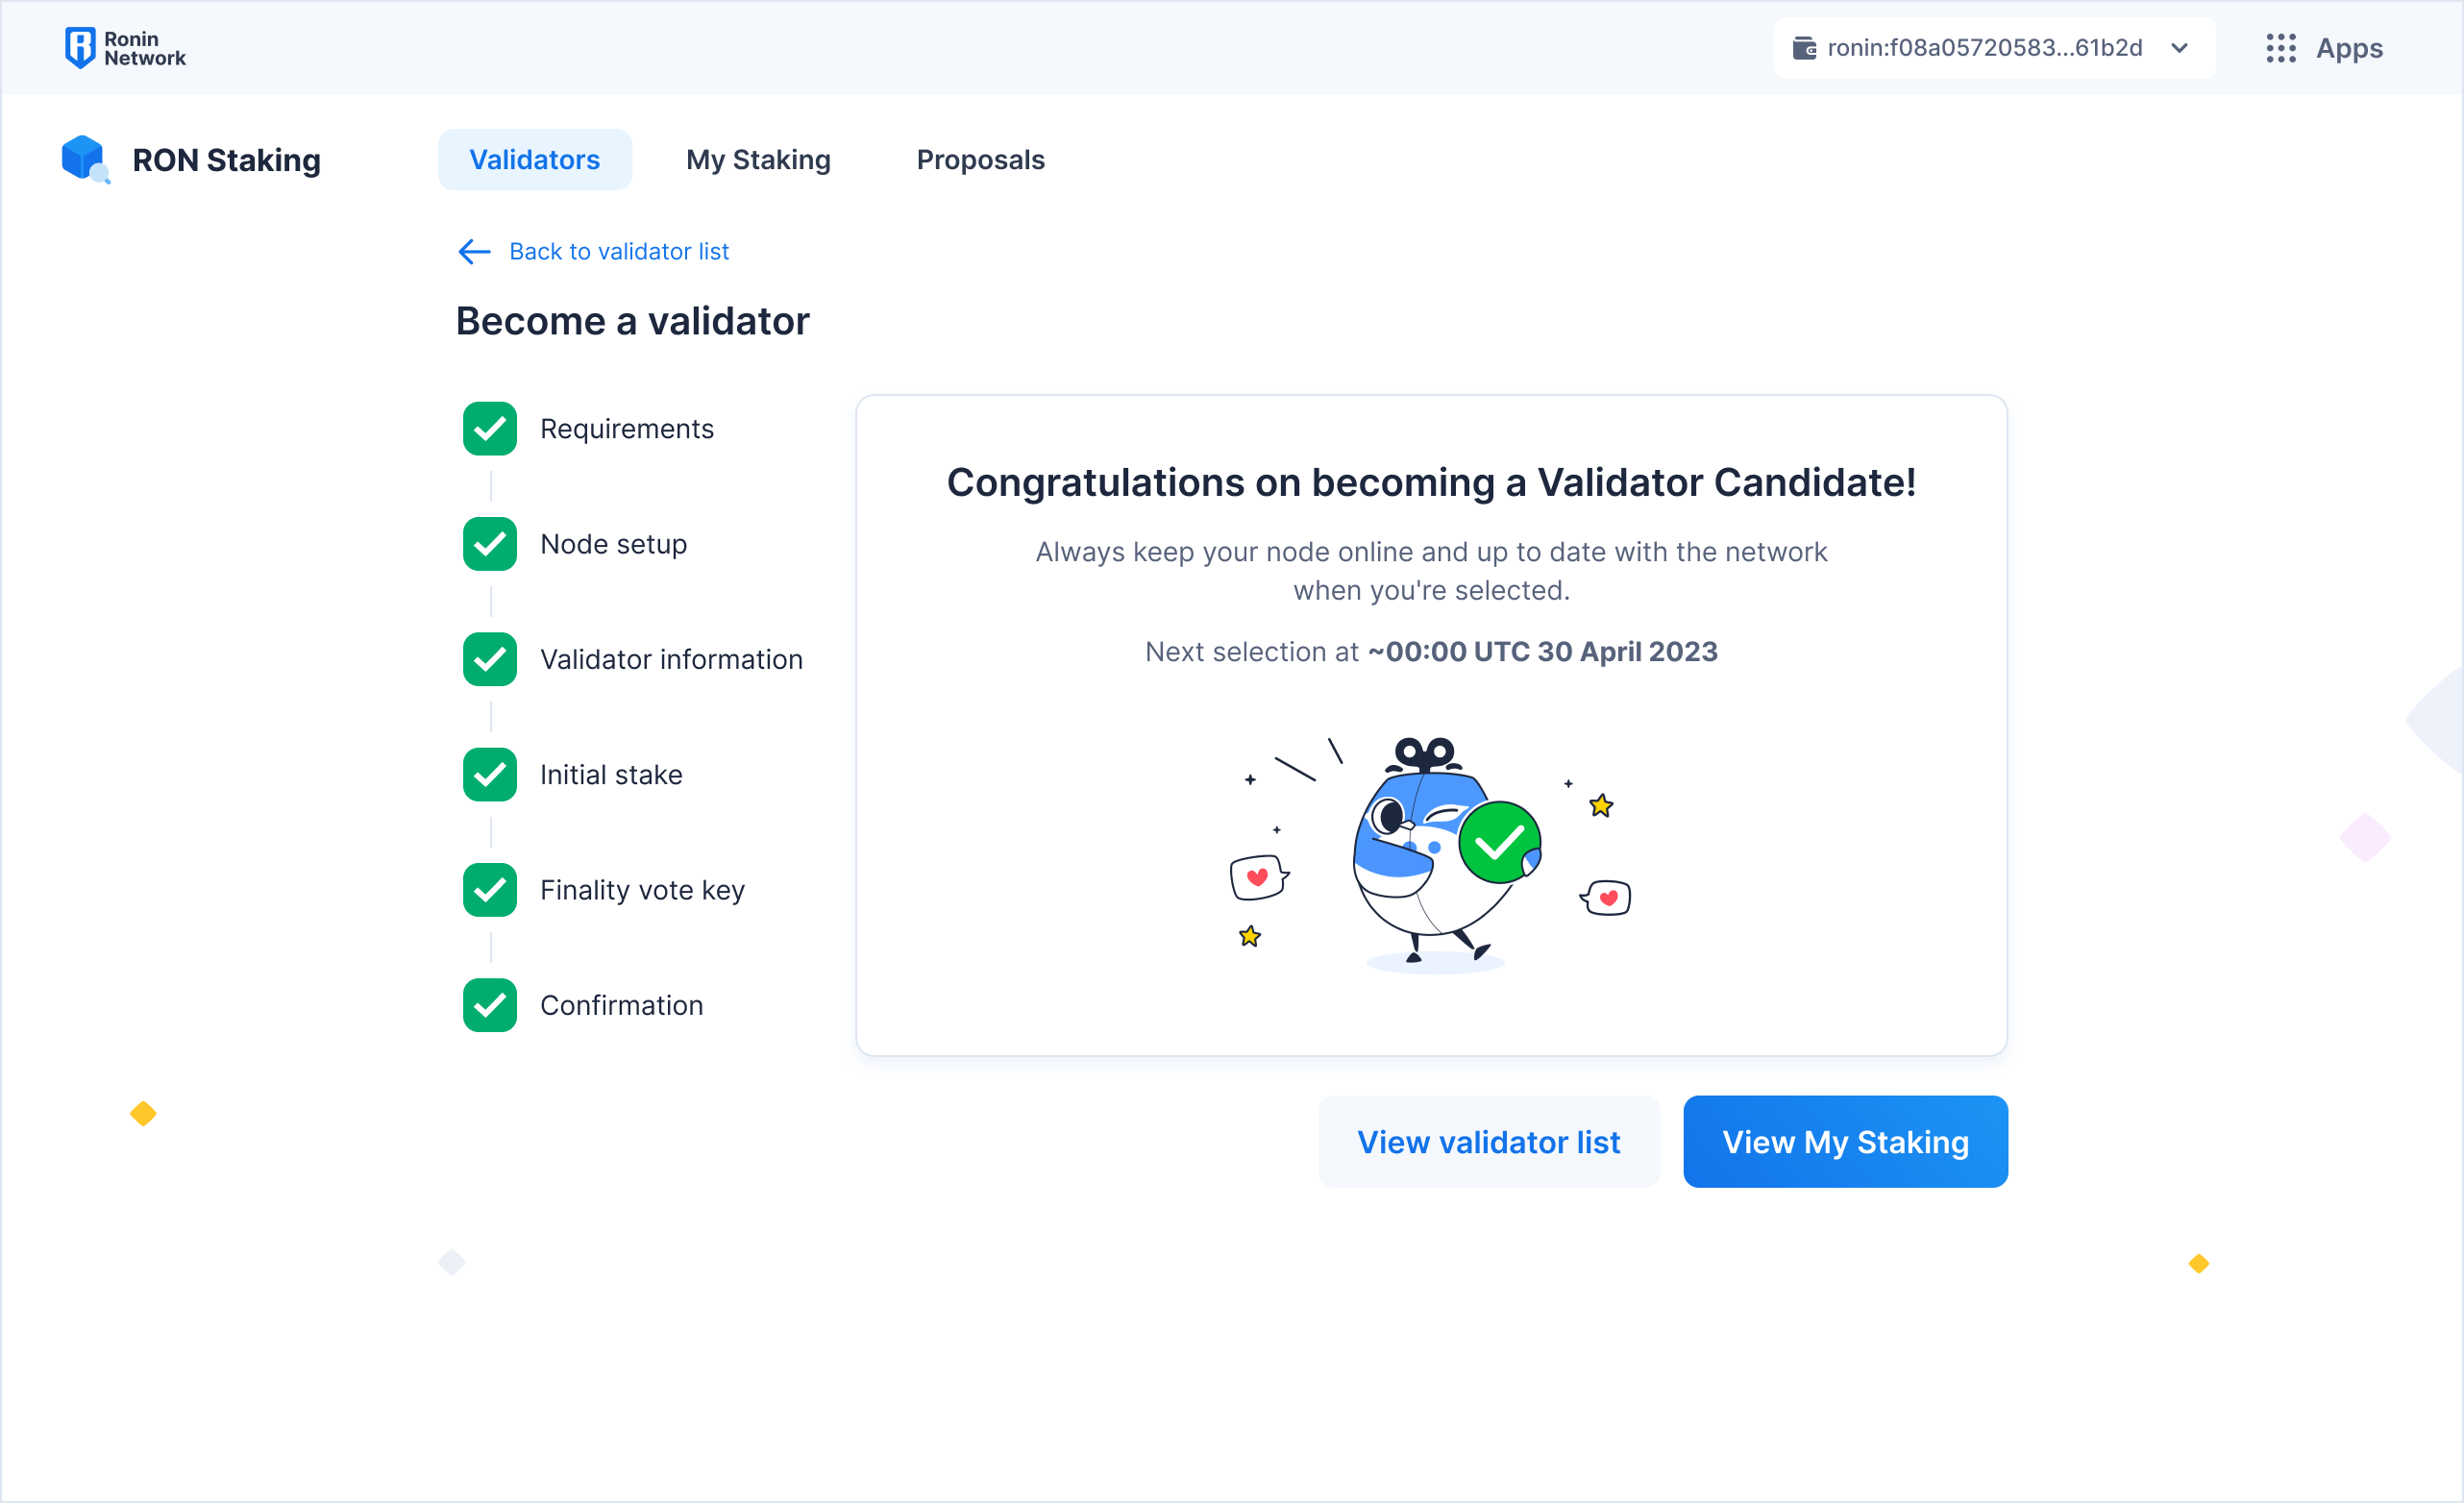Viewport: 2464px width, 1503px height.
Task: Select the Finality vote key checkmark
Action: pyautogui.click(x=490, y=890)
